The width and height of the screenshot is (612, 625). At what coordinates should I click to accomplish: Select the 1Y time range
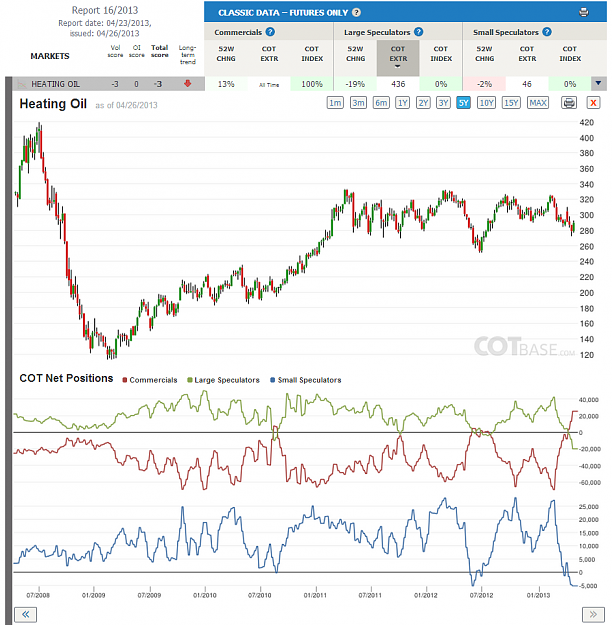(403, 103)
